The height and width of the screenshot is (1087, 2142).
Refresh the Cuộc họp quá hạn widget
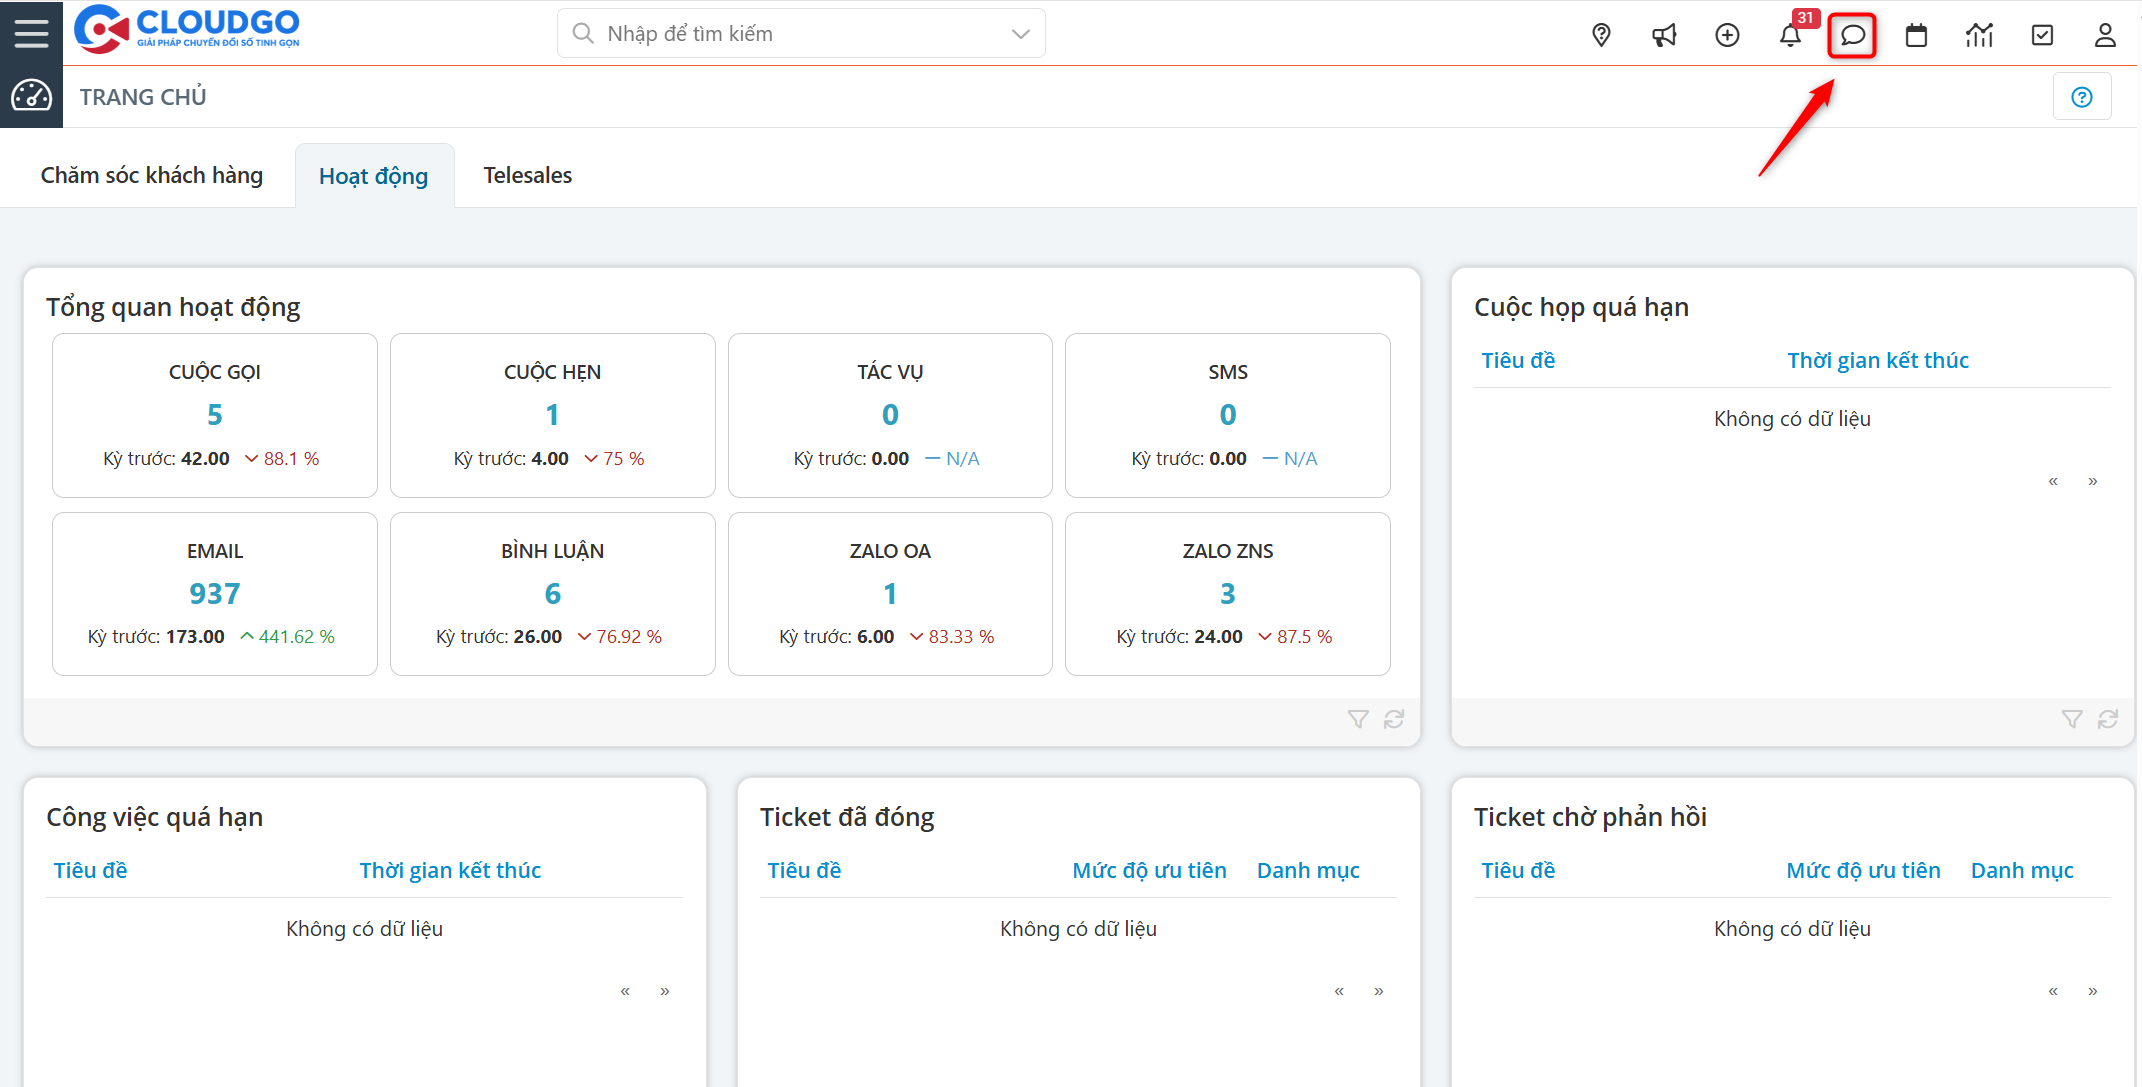tap(2108, 719)
